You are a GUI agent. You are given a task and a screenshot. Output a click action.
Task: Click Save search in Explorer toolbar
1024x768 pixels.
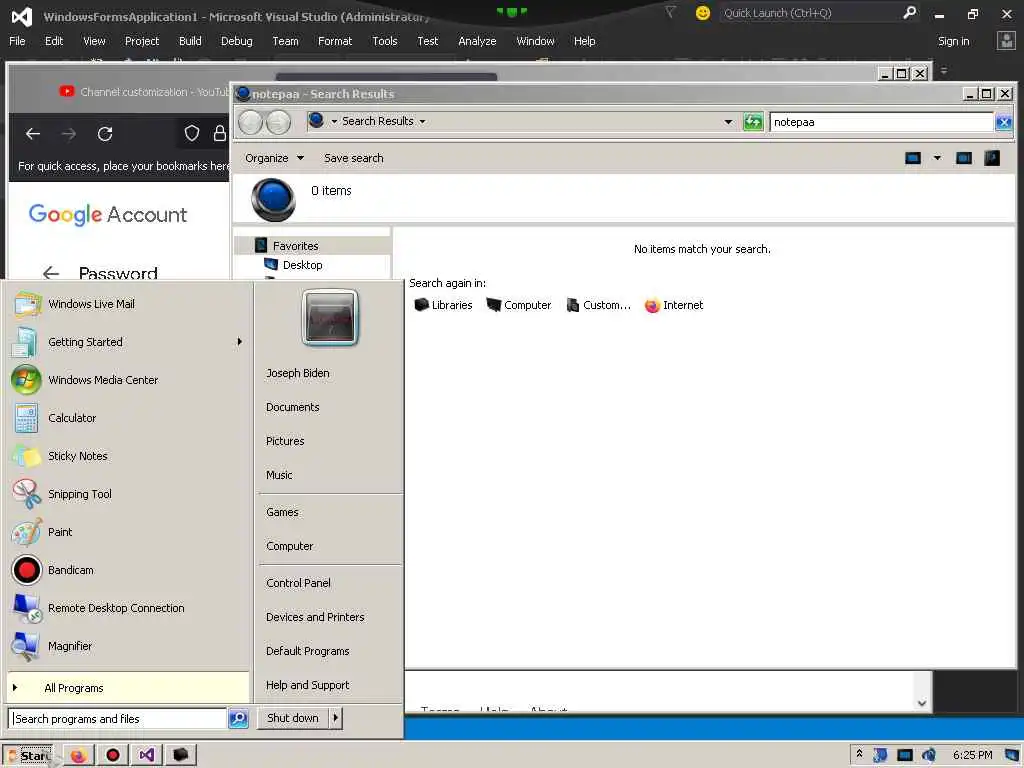point(353,158)
